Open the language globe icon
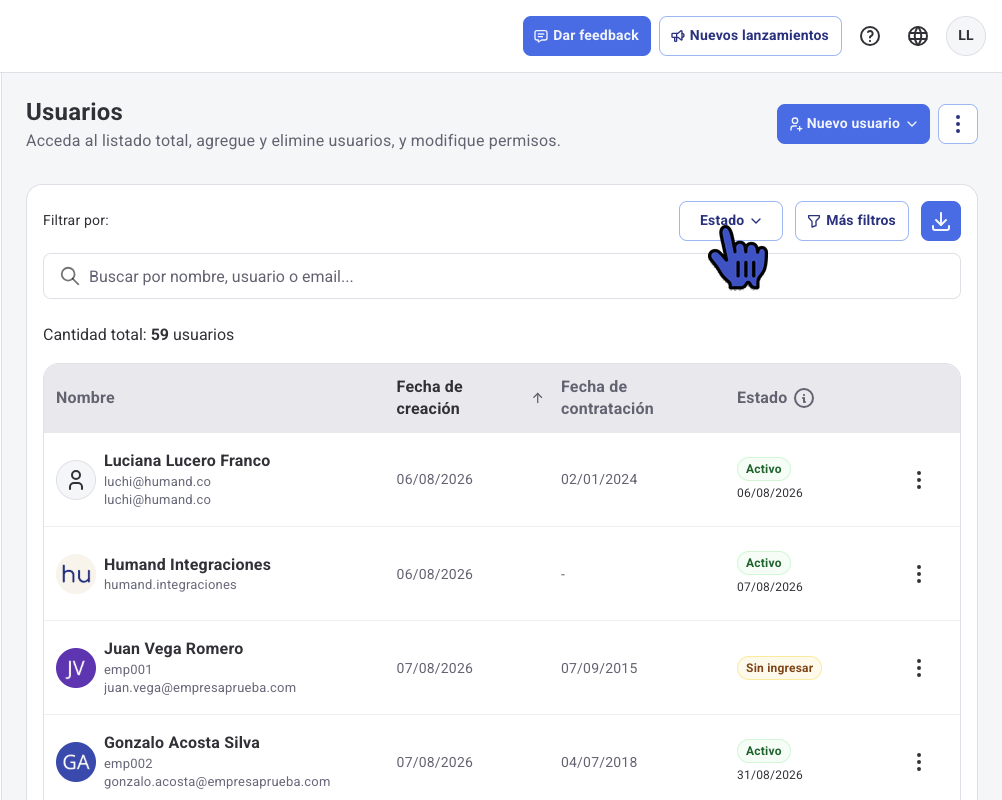Viewport: 1002px width, 800px height. pos(918,36)
